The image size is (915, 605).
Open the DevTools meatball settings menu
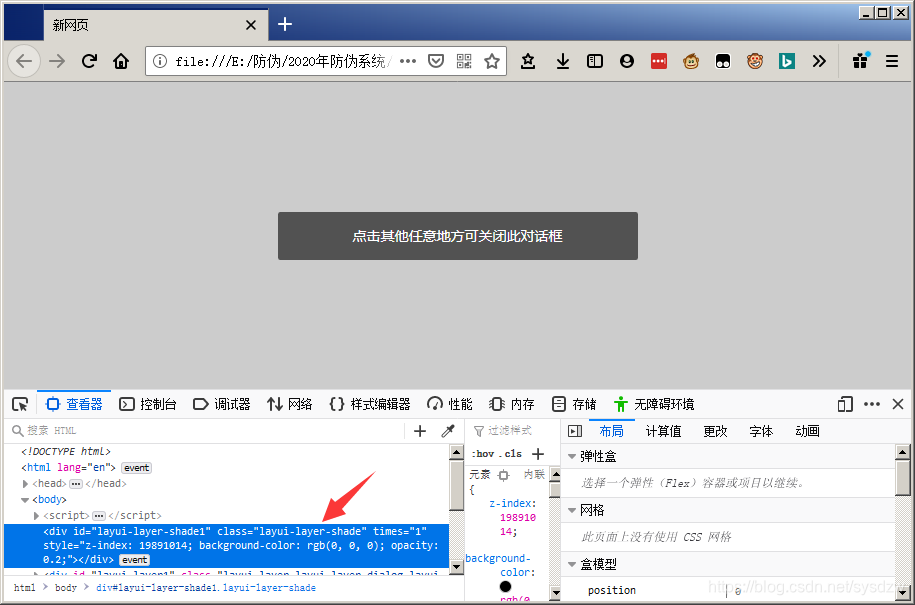[872, 404]
